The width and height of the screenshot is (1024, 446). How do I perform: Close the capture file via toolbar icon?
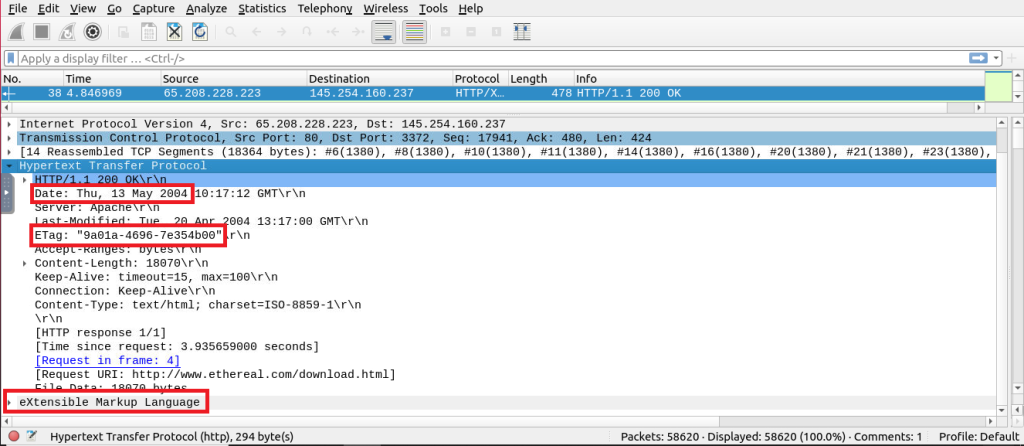pos(174,31)
